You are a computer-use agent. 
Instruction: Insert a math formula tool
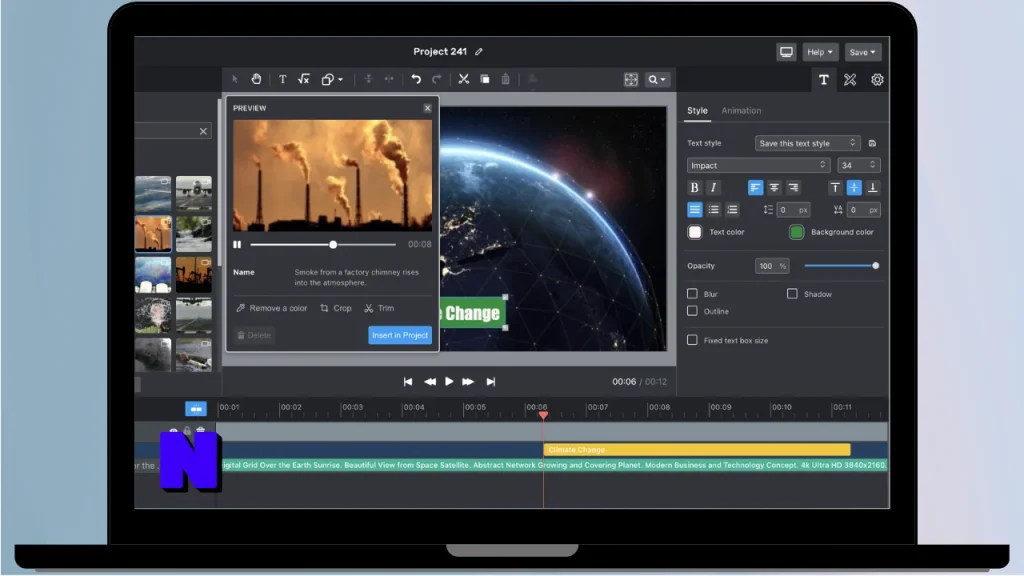pos(304,80)
